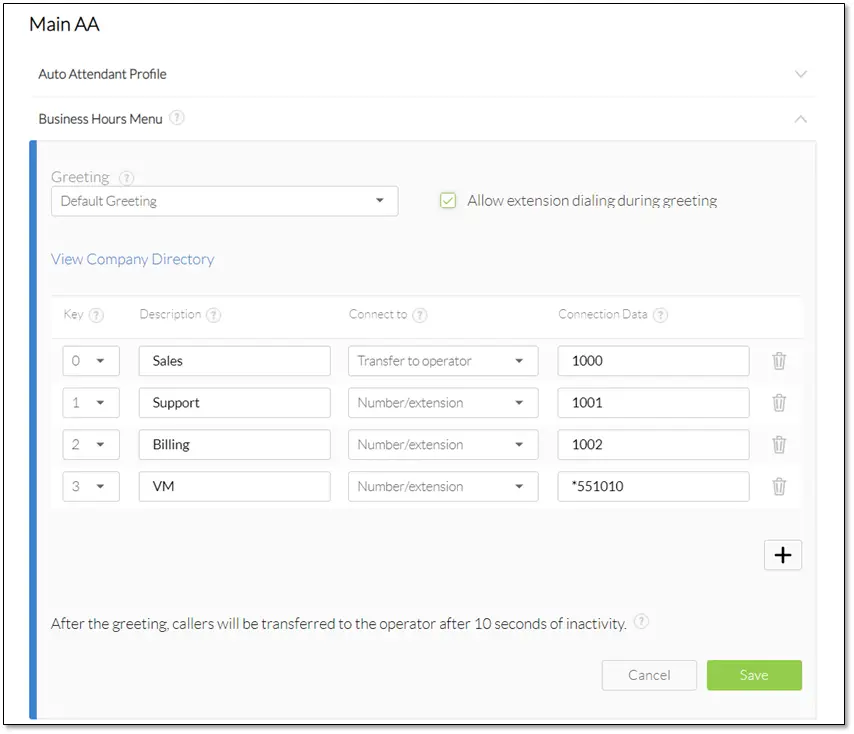
Task: Expand the Auto Attendant Profile section
Action: (800, 74)
